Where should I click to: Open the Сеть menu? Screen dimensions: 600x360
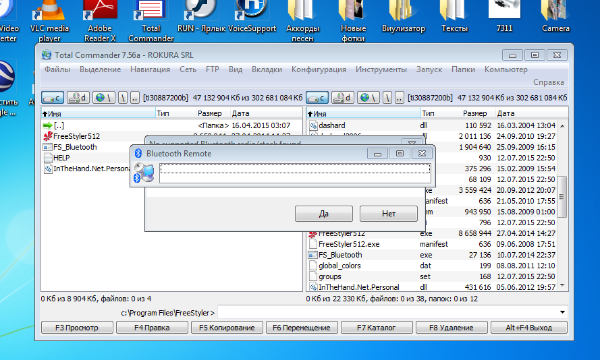click(188, 69)
